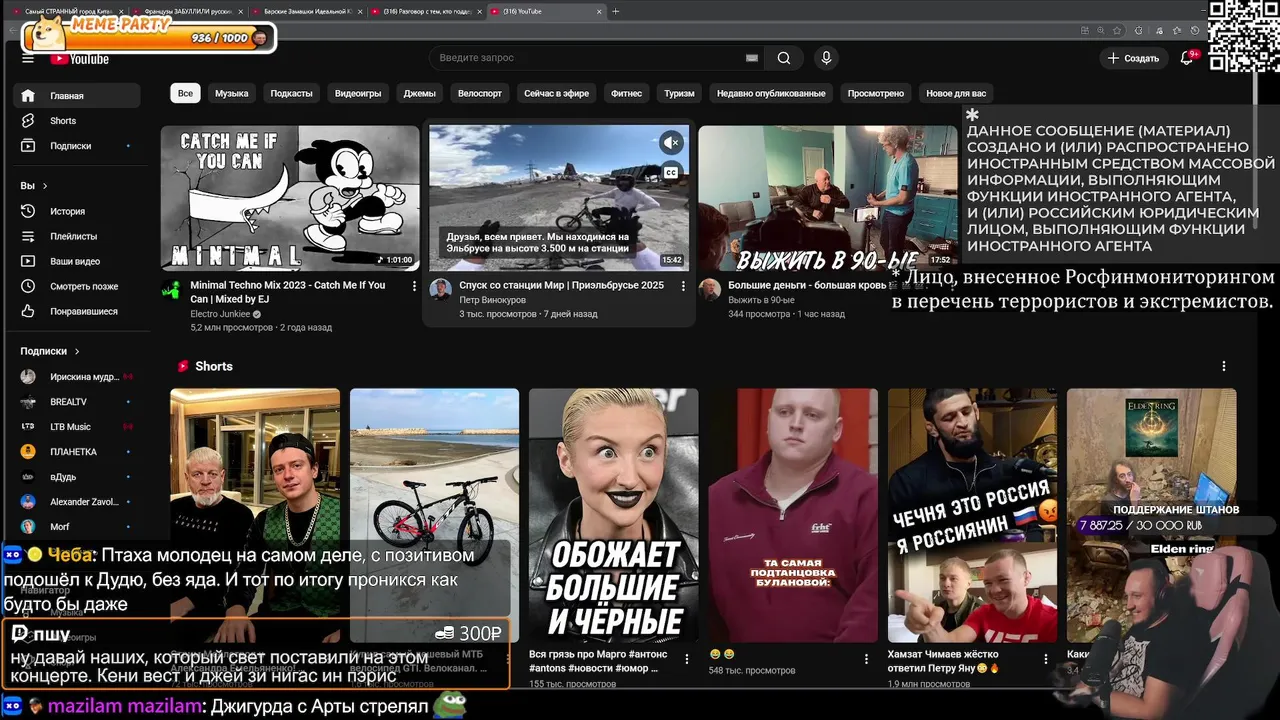The height and width of the screenshot is (720, 1280).
Task: Open Смотреть позже in the sidebar
Action: click(77, 287)
